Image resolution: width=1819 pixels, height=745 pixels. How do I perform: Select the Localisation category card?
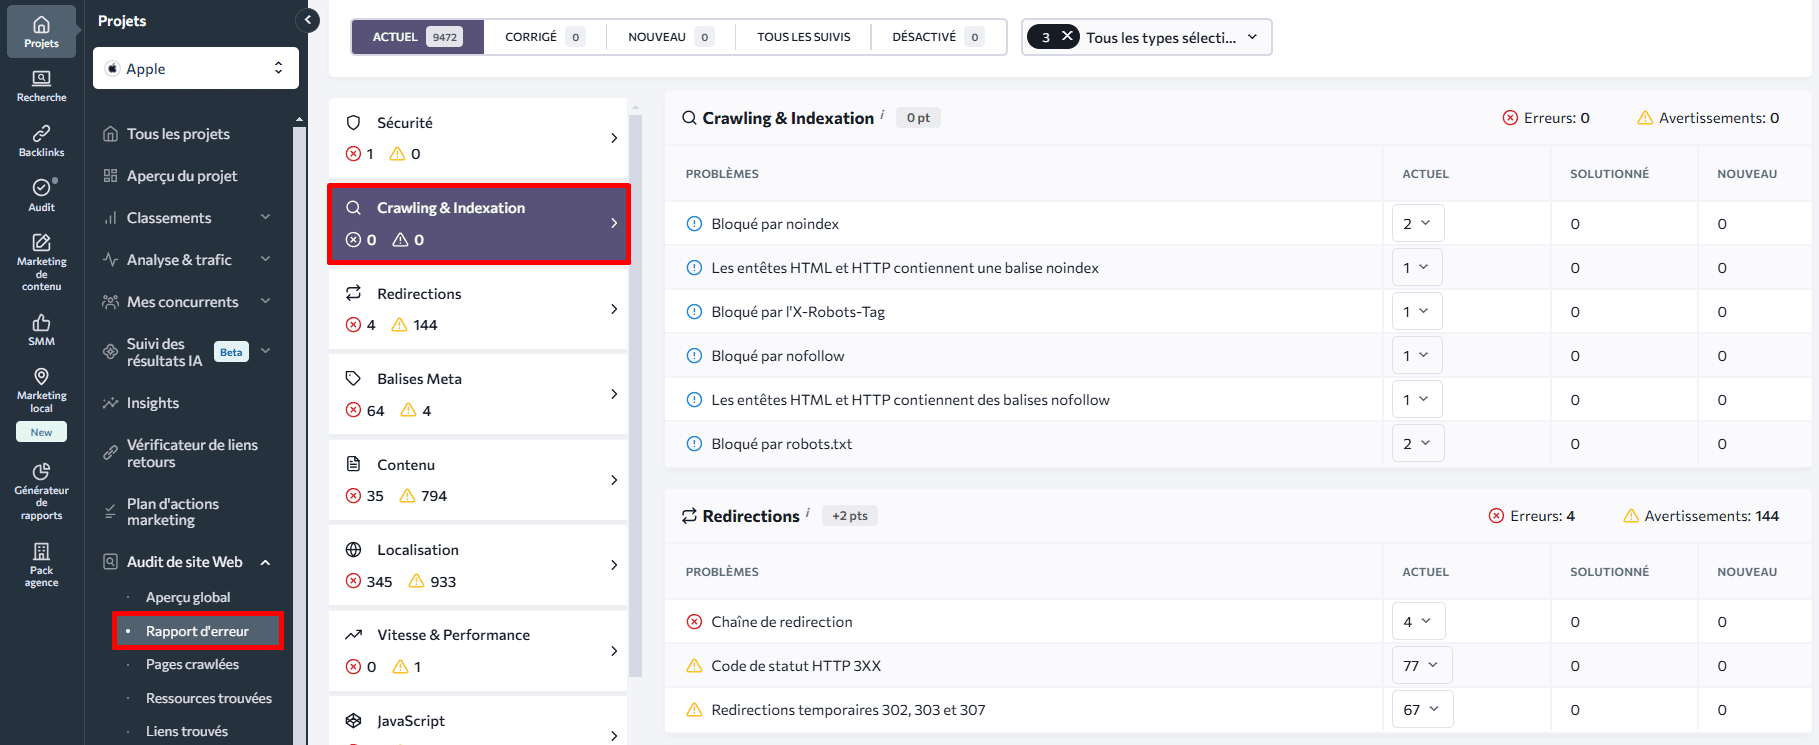pyautogui.click(x=478, y=565)
